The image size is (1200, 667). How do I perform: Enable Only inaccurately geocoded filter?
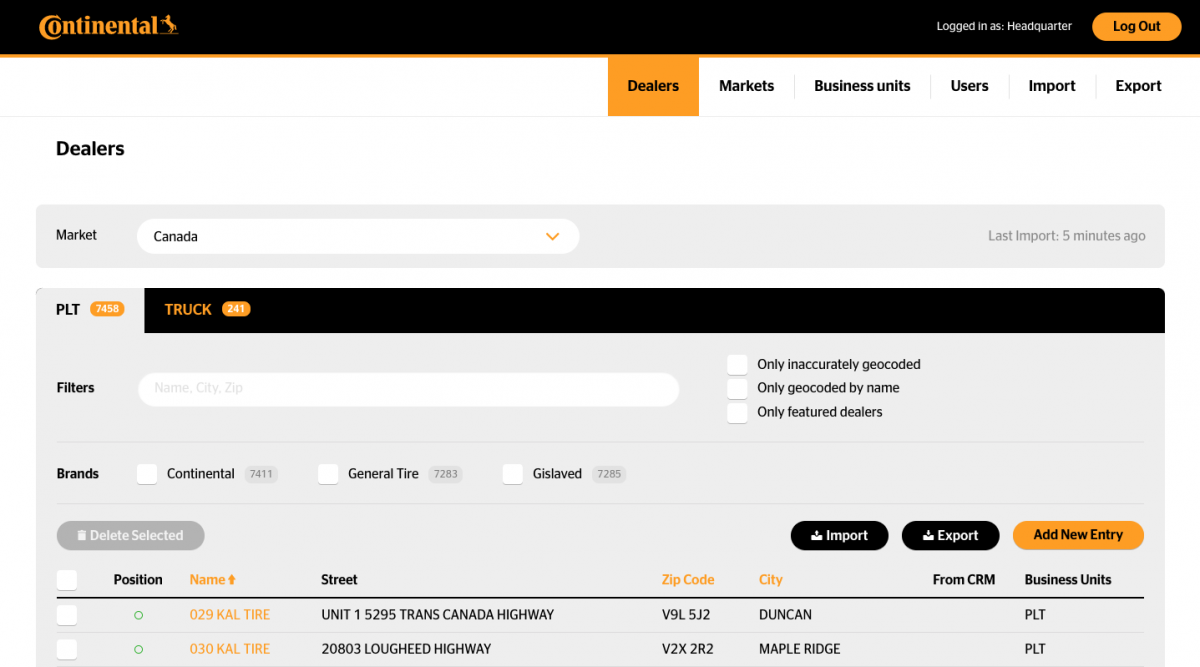737,364
